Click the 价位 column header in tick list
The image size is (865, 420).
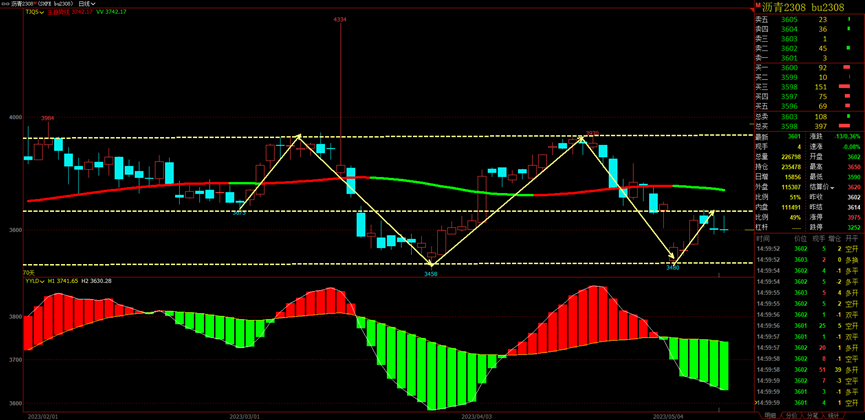pyautogui.click(x=800, y=239)
